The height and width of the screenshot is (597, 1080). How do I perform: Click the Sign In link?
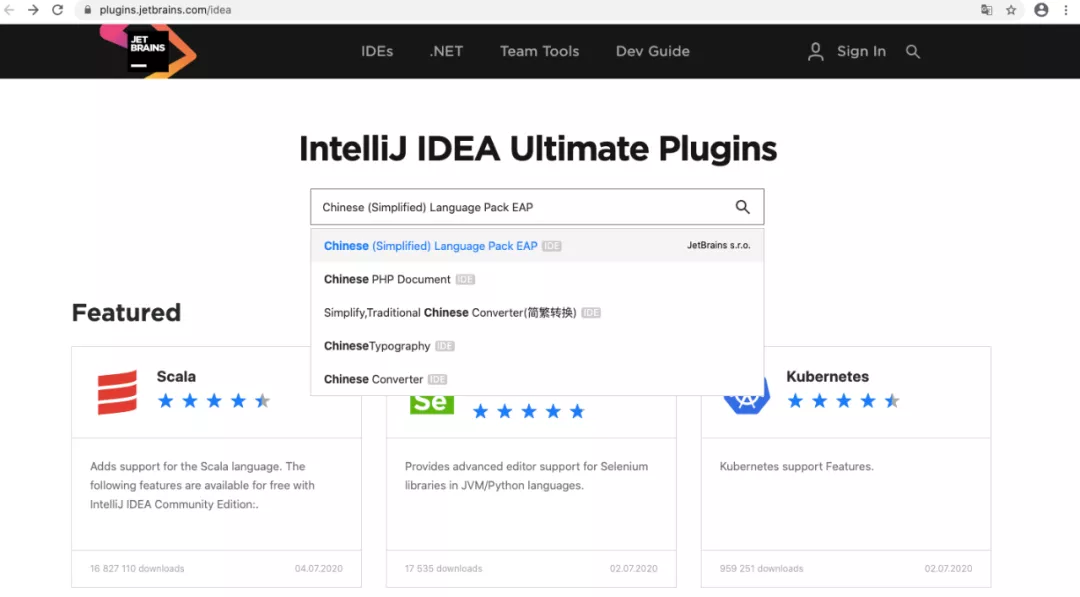click(x=861, y=52)
